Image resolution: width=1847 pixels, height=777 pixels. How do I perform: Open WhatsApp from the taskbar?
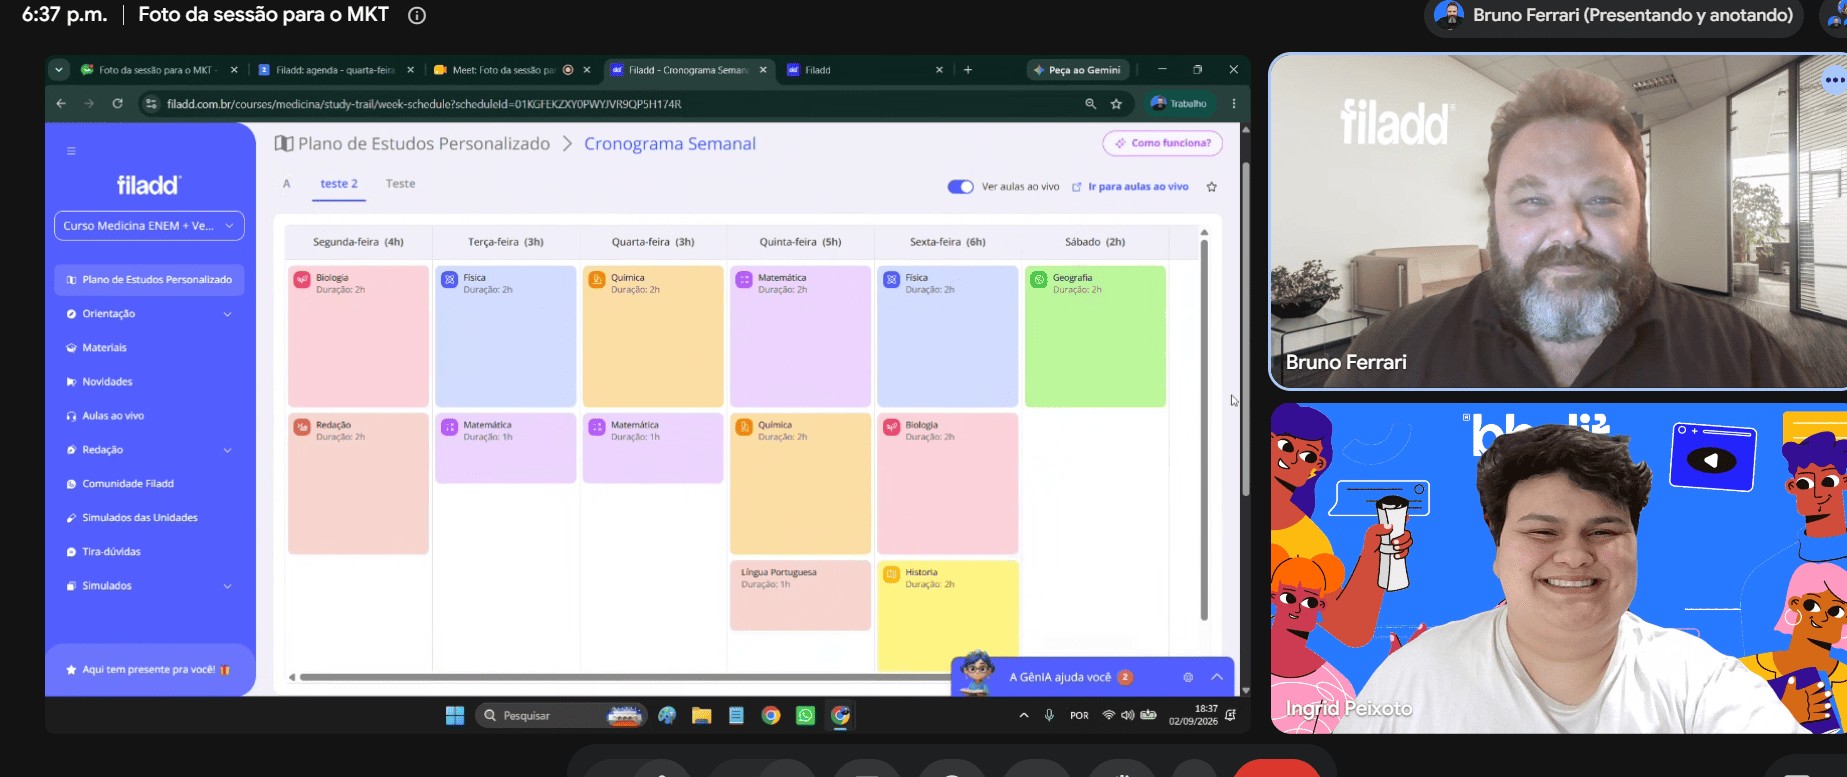[x=805, y=715]
